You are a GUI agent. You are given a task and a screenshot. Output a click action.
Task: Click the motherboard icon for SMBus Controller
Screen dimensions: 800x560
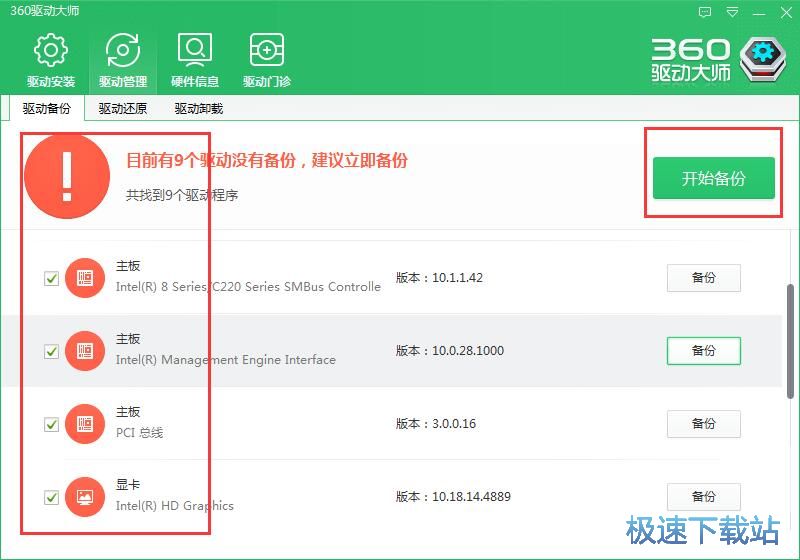(x=85, y=278)
